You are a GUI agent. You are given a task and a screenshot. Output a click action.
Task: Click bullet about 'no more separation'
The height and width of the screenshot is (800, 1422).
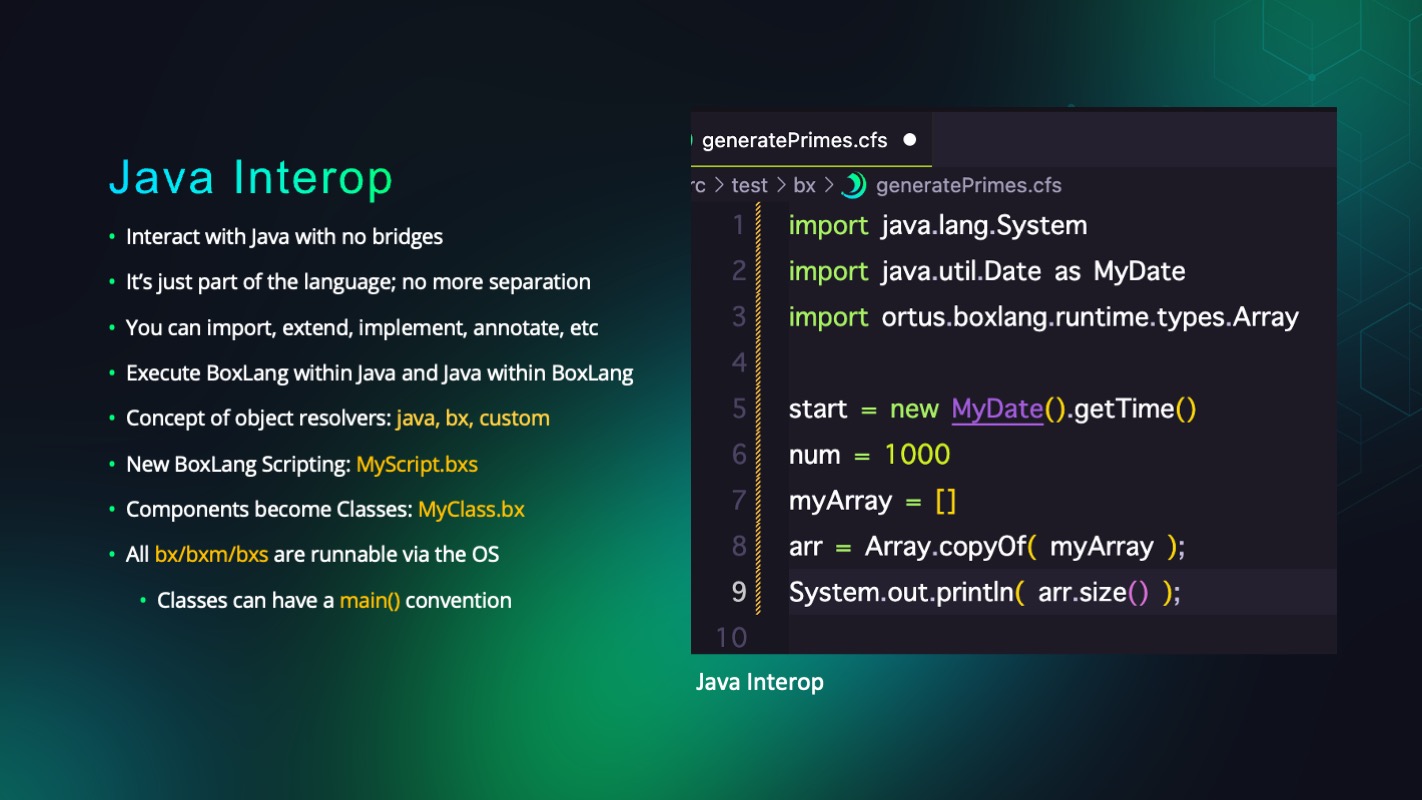point(358,282)
